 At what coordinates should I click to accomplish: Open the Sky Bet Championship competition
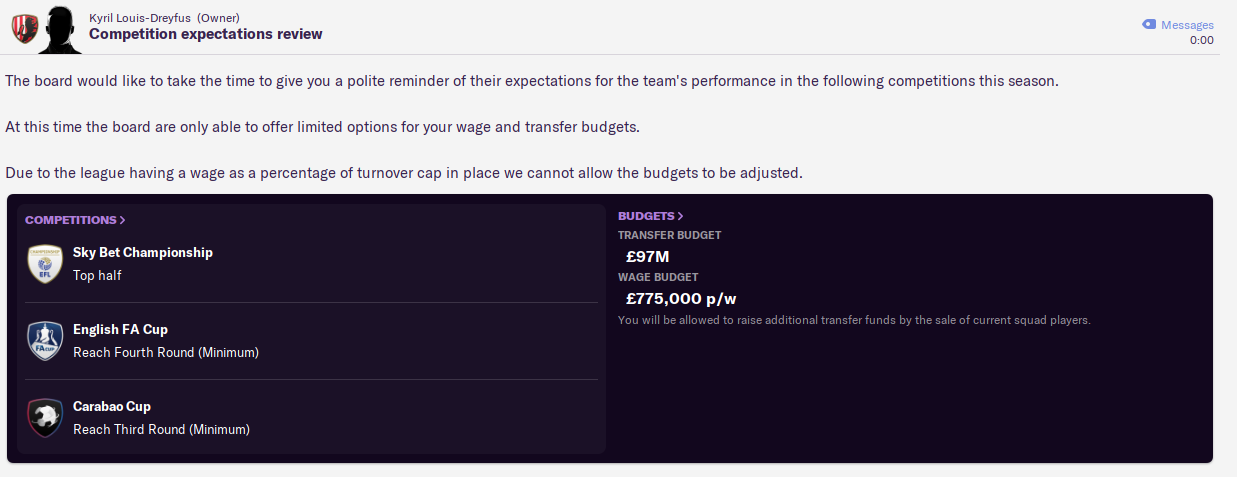(x=143, y=253)
